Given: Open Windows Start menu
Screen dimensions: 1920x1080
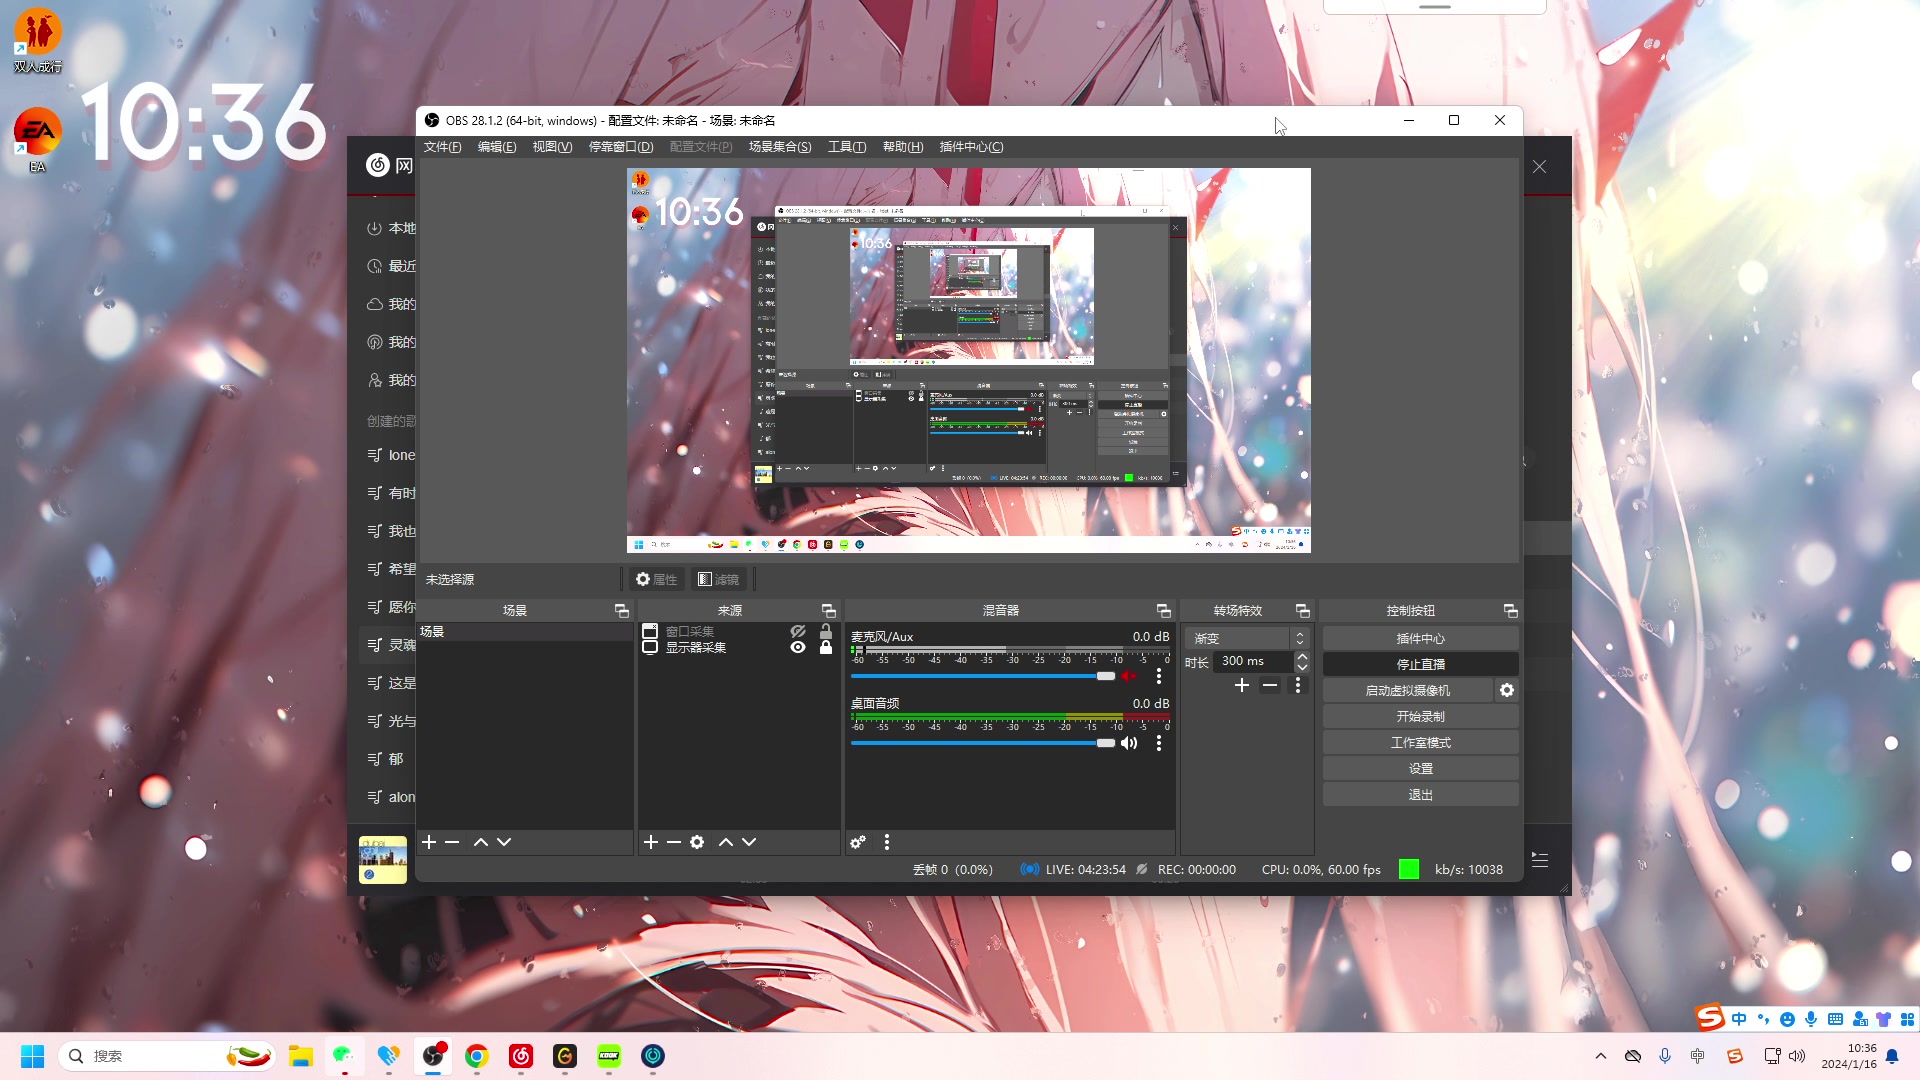Looking at the screenshot, I should coord(32,1056).
